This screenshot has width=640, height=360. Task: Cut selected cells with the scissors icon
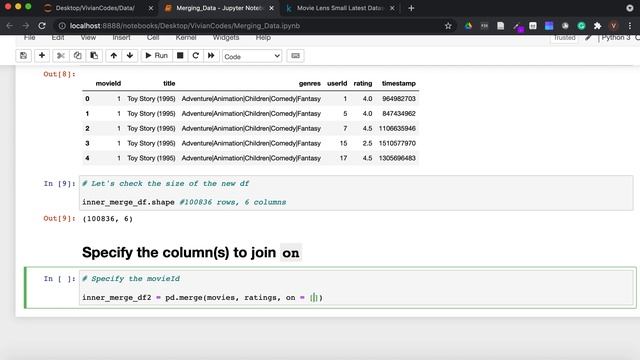click(x=60, y=56)
